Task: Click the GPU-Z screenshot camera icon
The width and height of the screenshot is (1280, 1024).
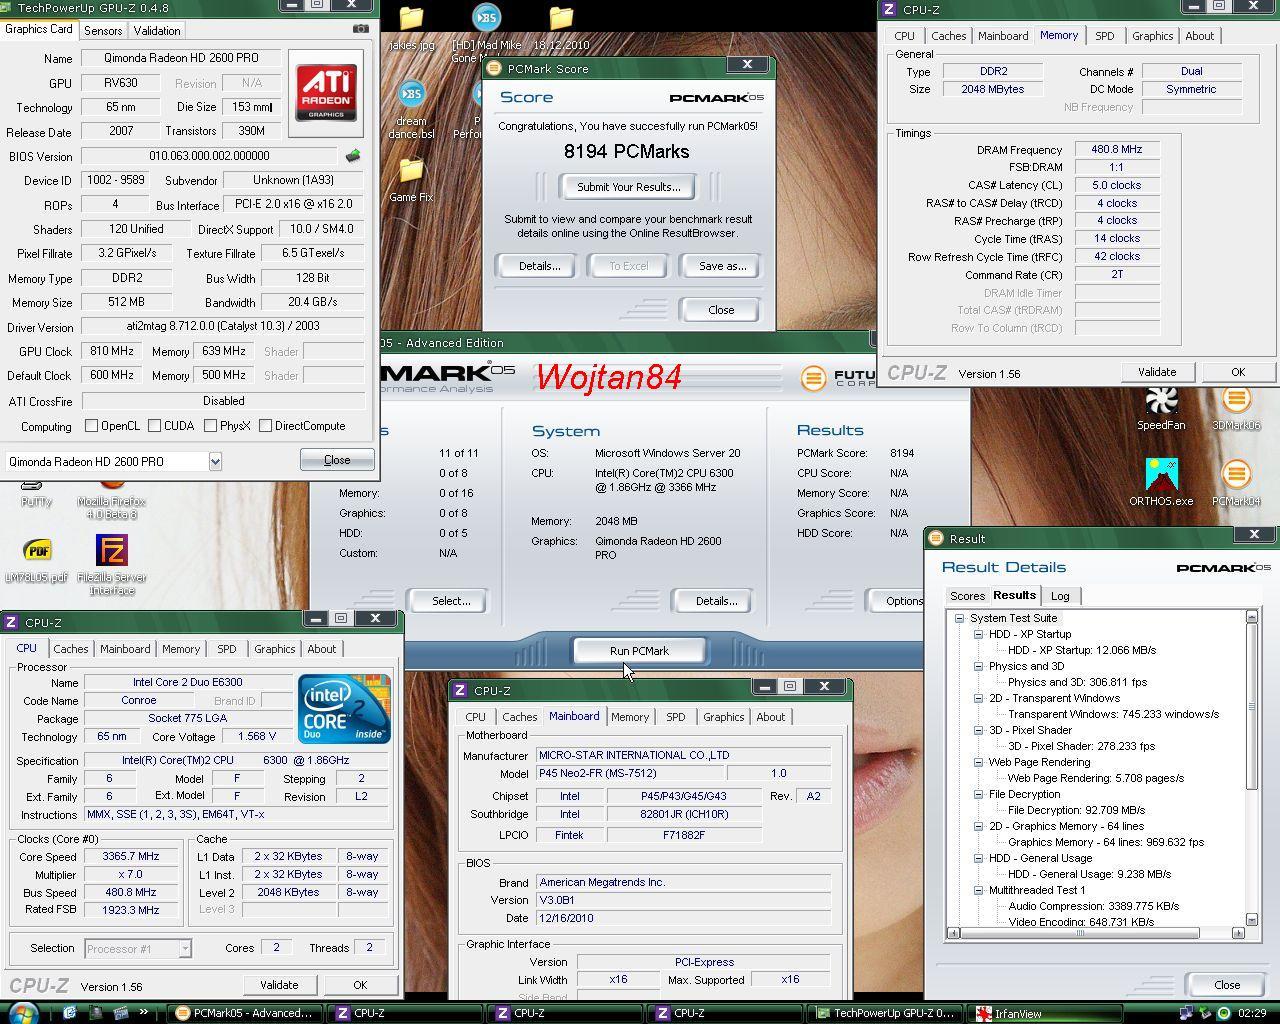Action: 360,29
